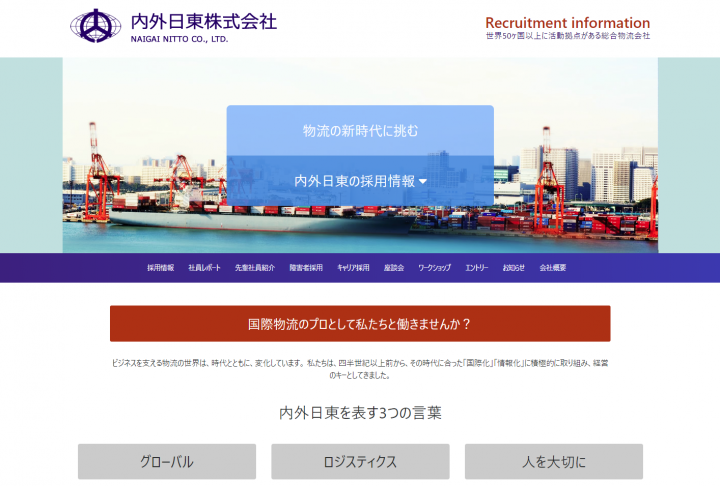Select the ロジスティクス button
This screenshot has width=720, height=486.
coord(360,461)
